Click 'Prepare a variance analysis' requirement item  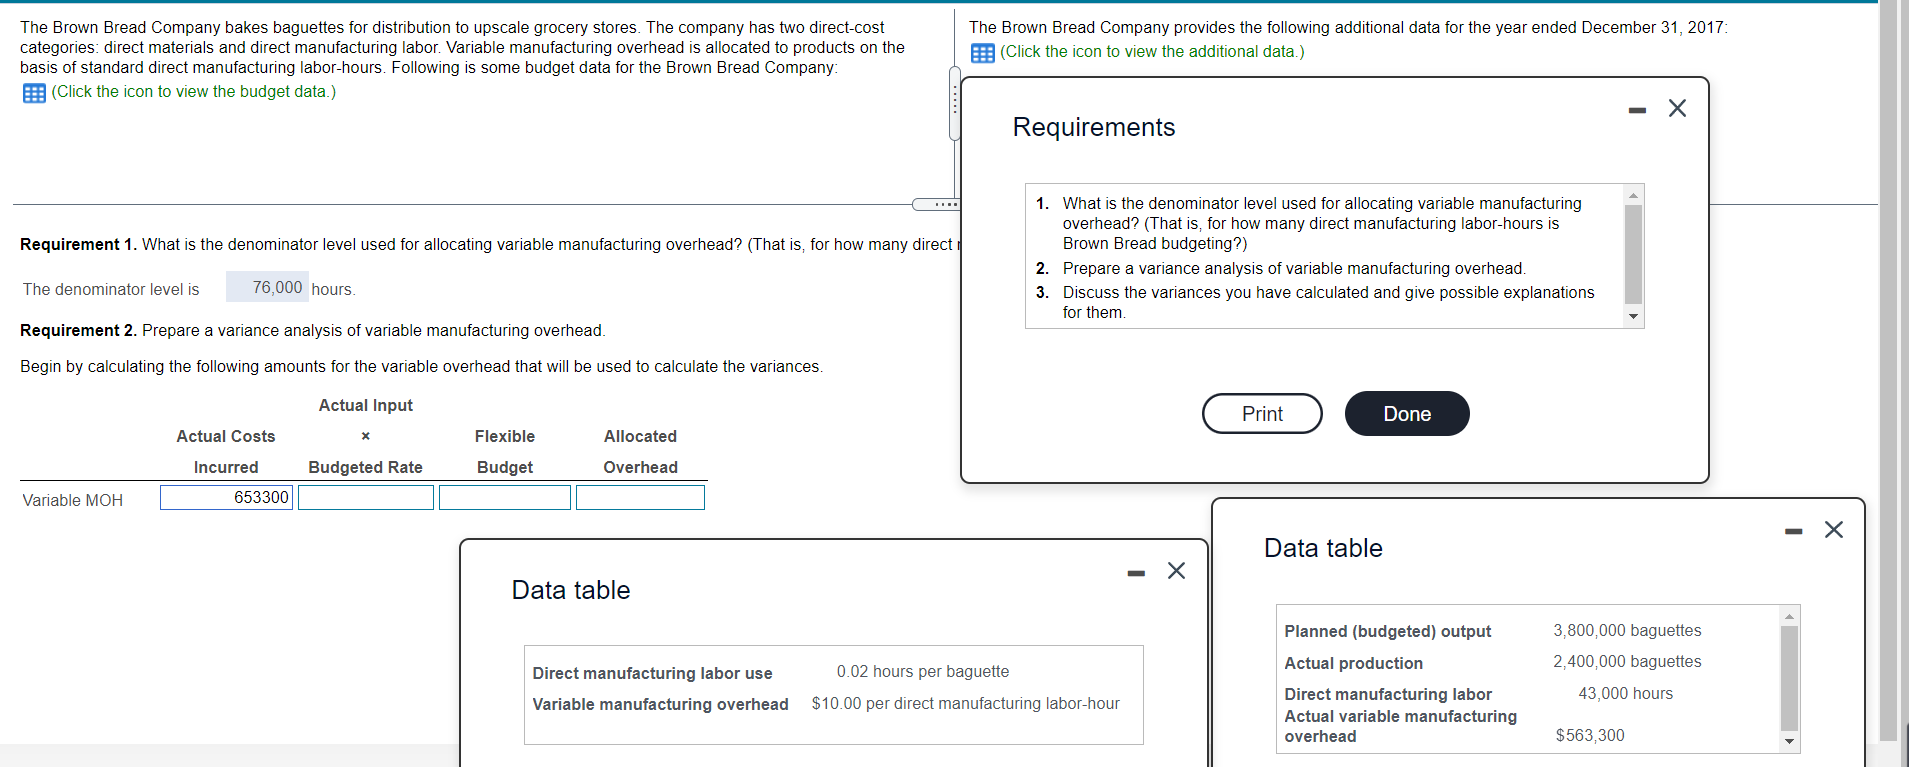pos(1294,269)
